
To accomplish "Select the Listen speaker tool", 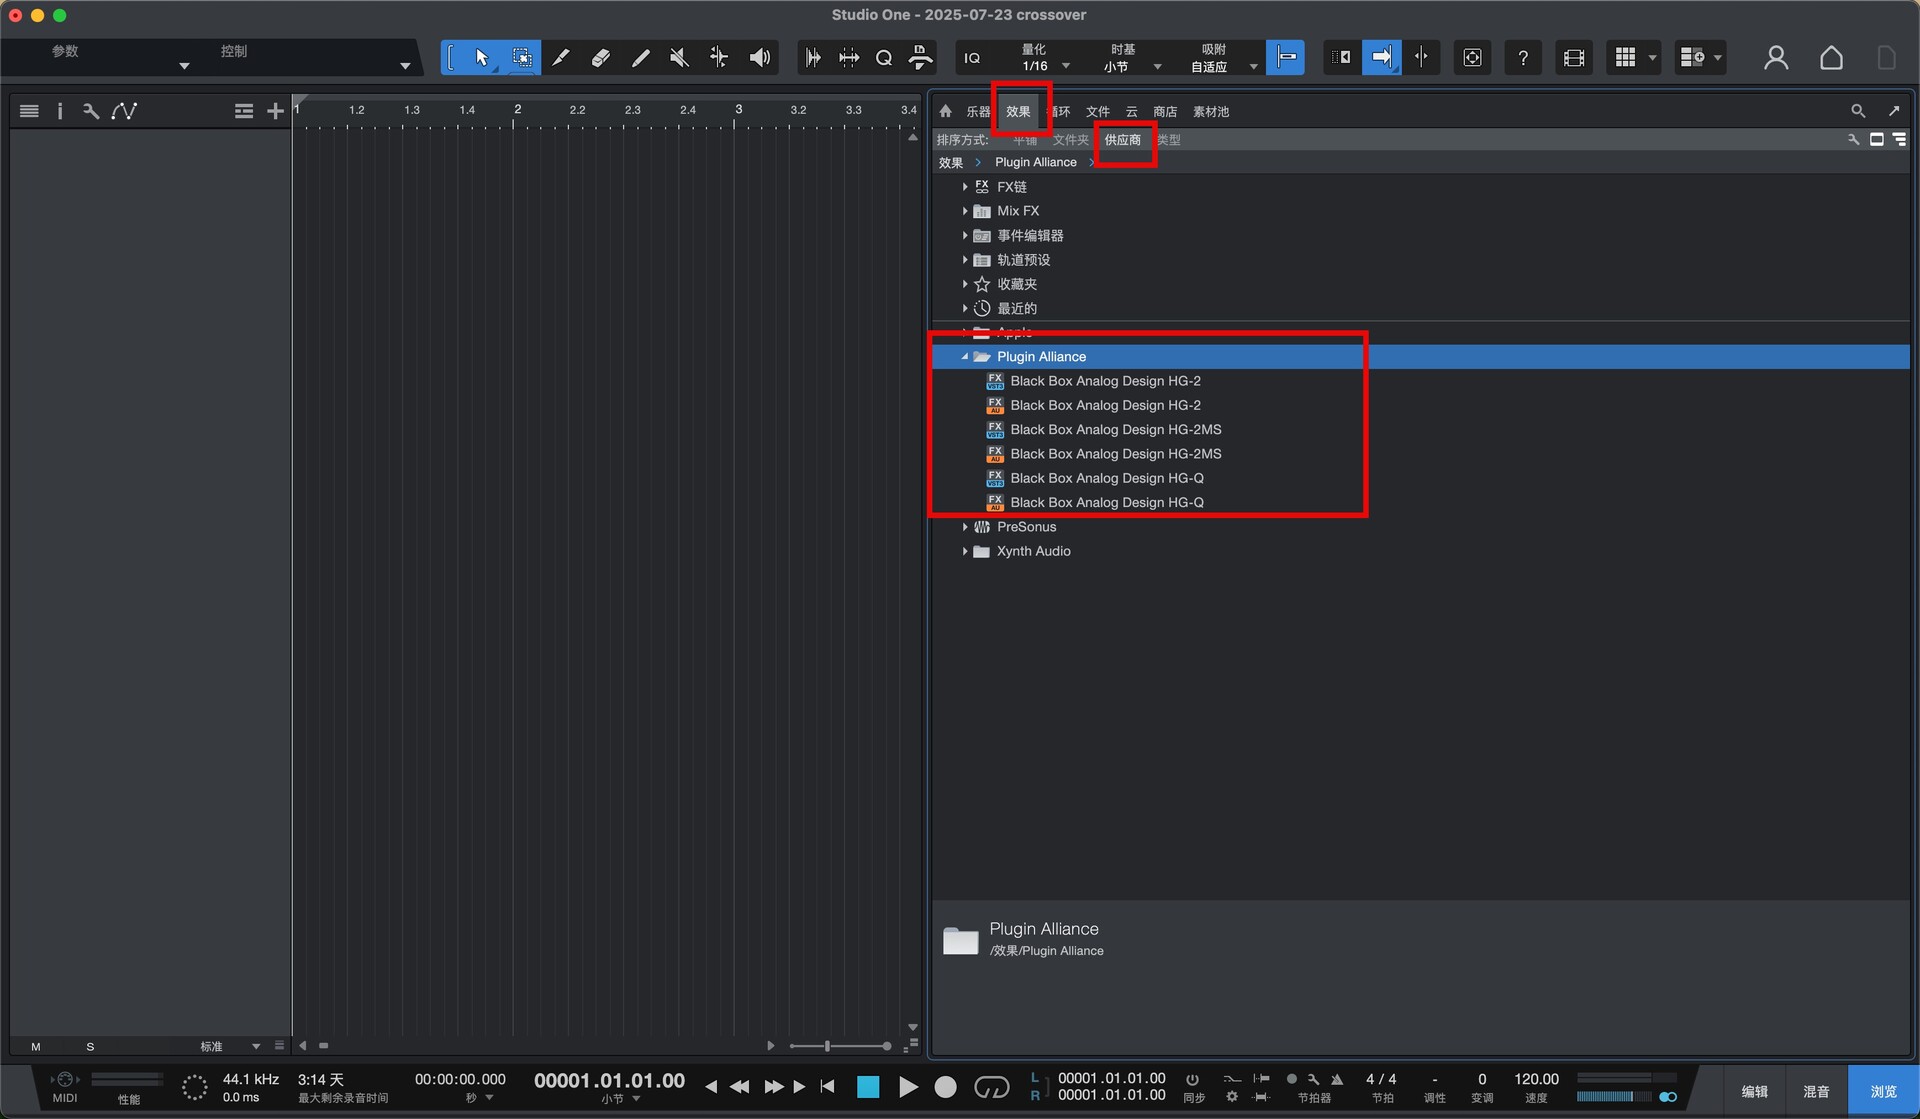I will [760, 58].
